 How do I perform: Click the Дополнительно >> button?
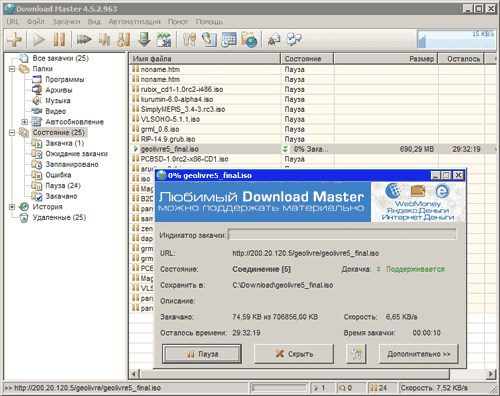(419, 354)
